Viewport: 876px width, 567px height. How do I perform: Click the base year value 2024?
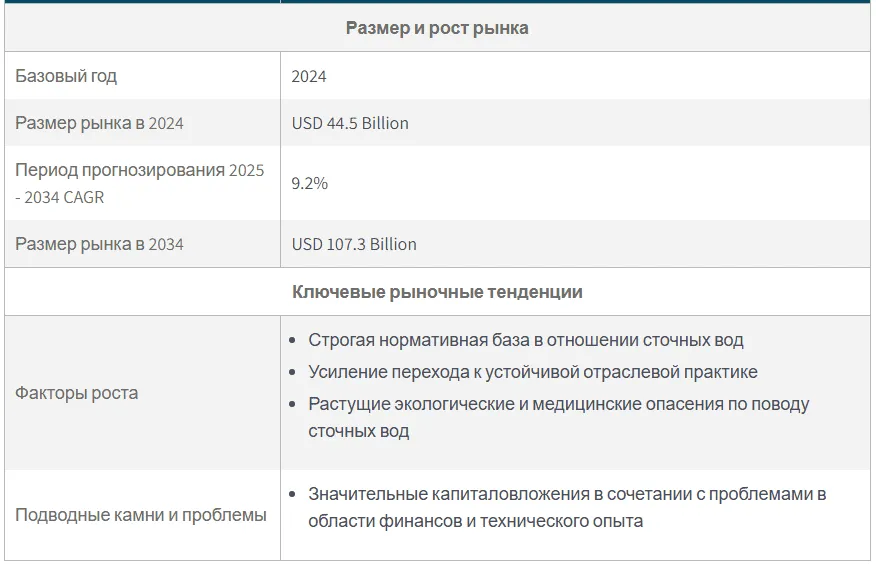[x=308, y=77]
